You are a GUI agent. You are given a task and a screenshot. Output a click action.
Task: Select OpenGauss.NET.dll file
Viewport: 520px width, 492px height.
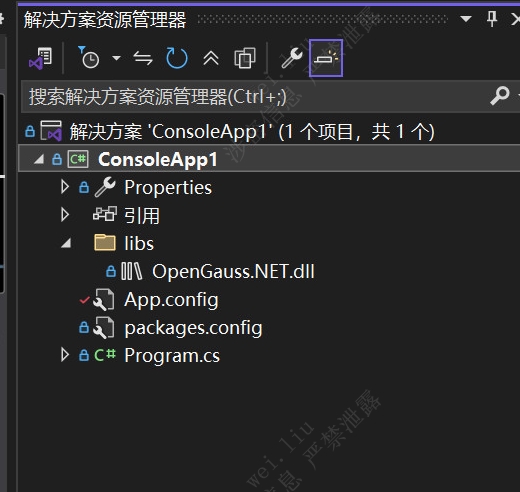click(233, 271)
